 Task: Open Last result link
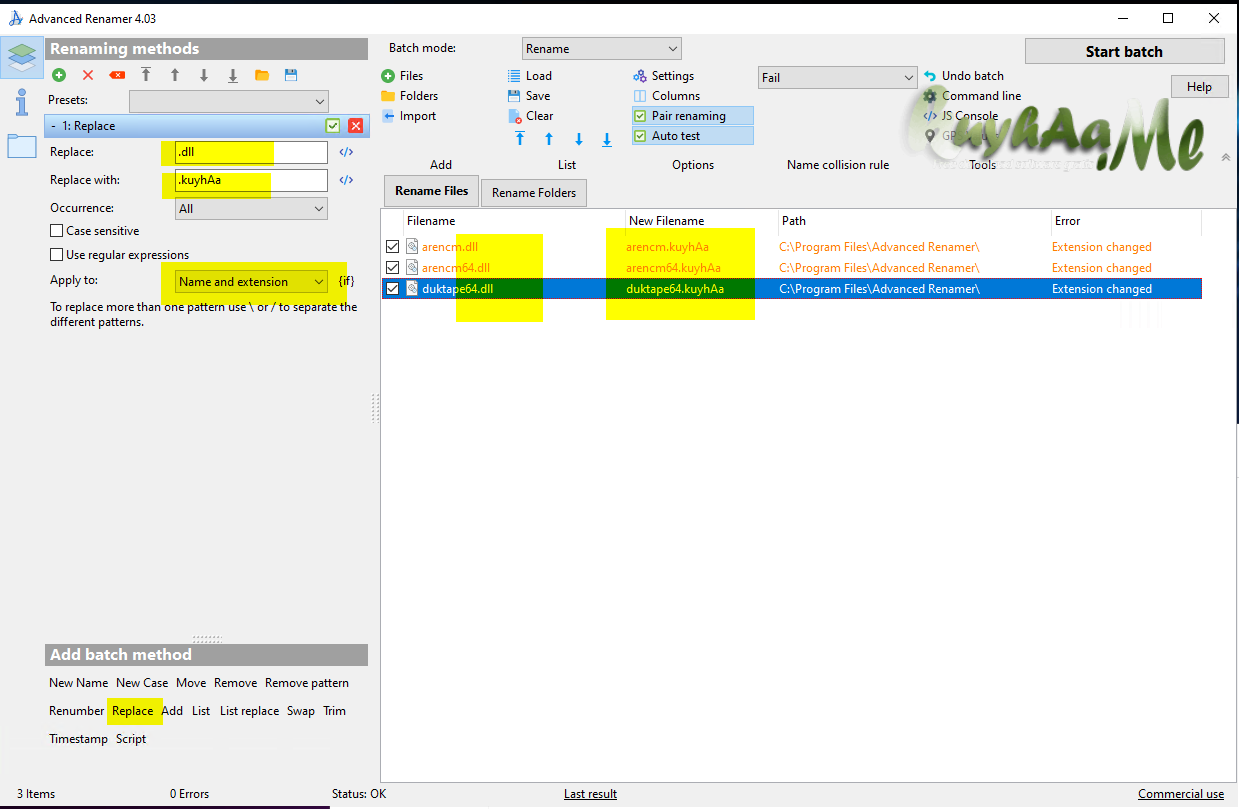click(590, 794)
